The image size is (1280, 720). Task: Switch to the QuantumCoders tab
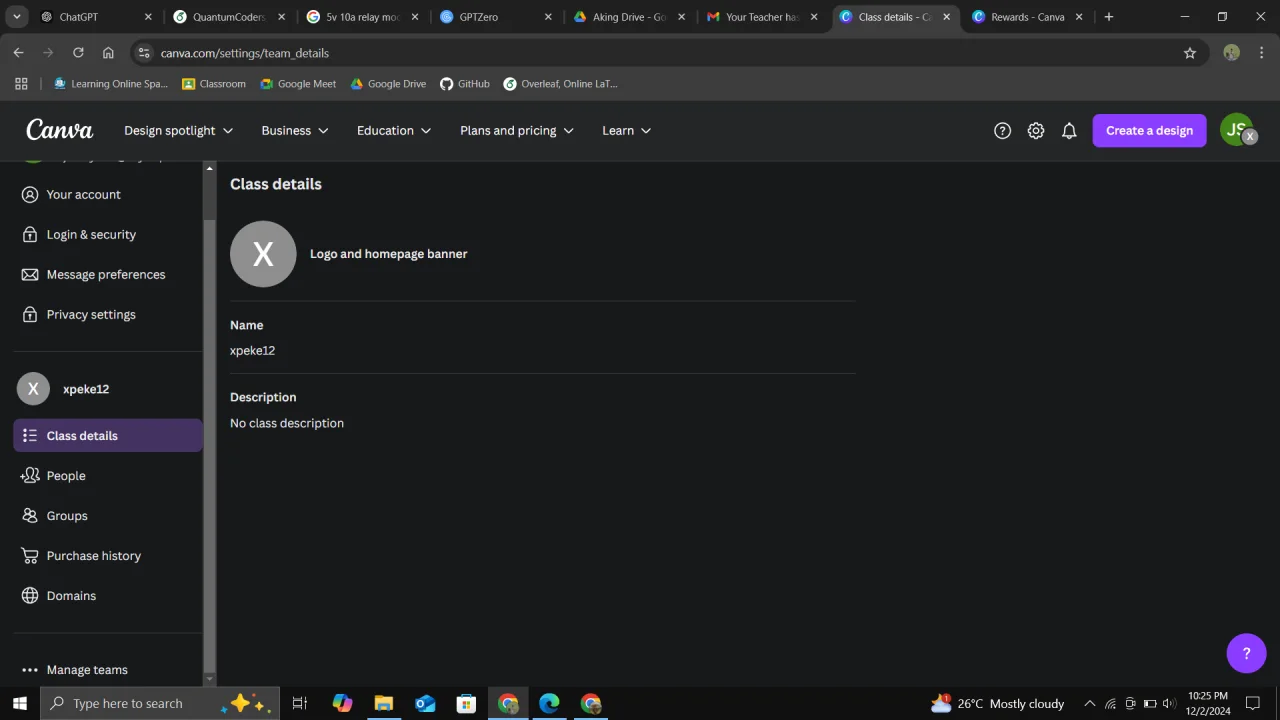229,17
